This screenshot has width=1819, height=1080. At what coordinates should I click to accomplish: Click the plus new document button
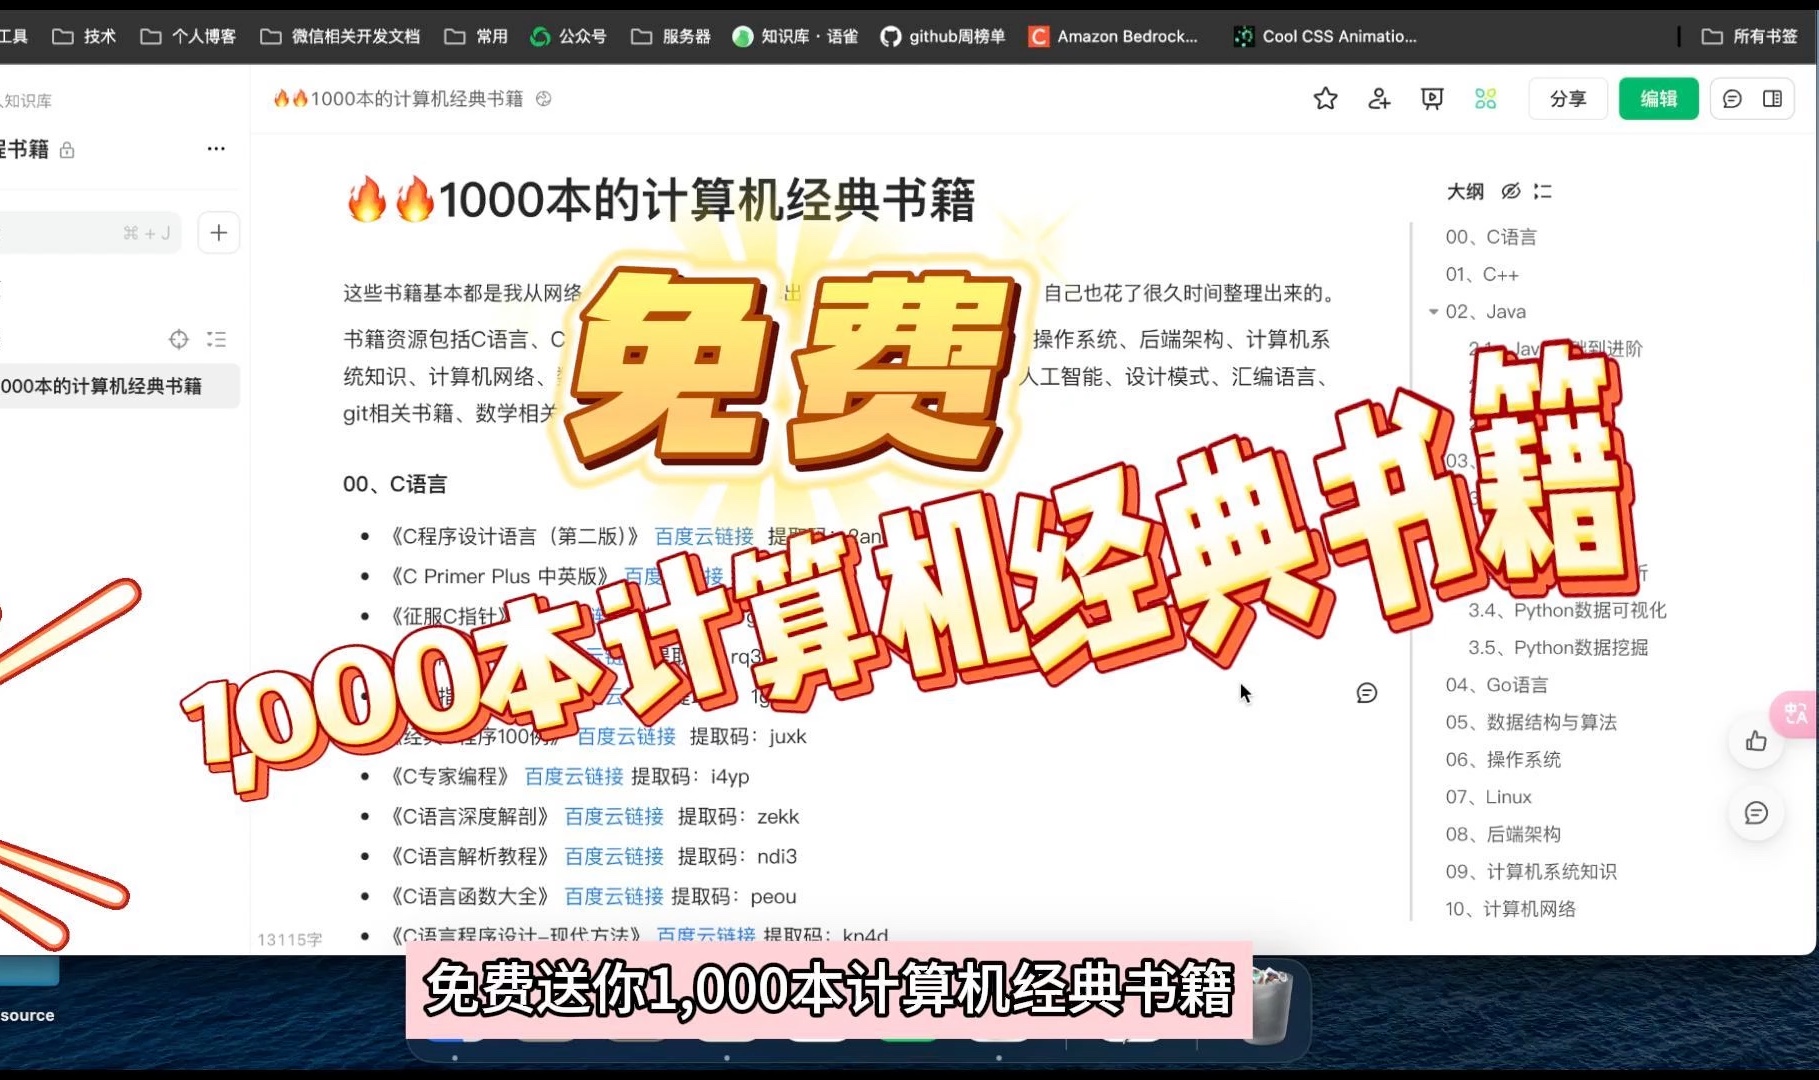pos(218,233)
